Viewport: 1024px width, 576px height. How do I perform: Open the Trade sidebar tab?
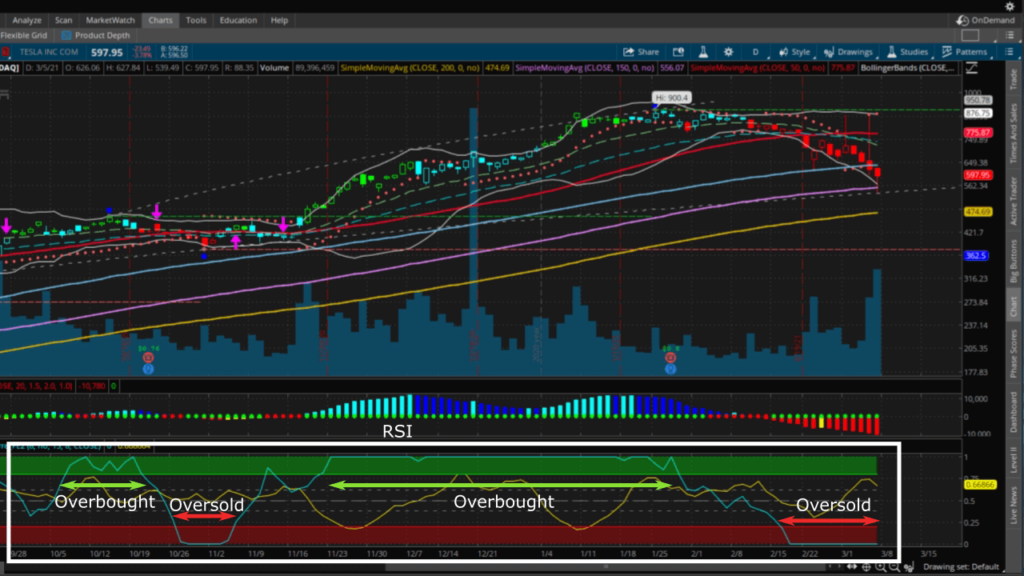pos(1014,79)
